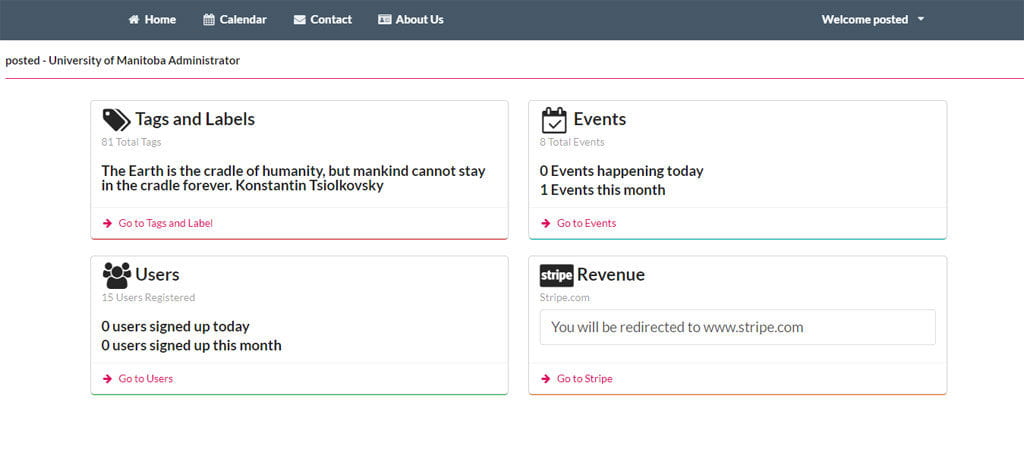The height and width of the screenshot is (452, 1024).
Task: Select the Contact navigation label
Action: pyautogui.click(x=331, y=20)
